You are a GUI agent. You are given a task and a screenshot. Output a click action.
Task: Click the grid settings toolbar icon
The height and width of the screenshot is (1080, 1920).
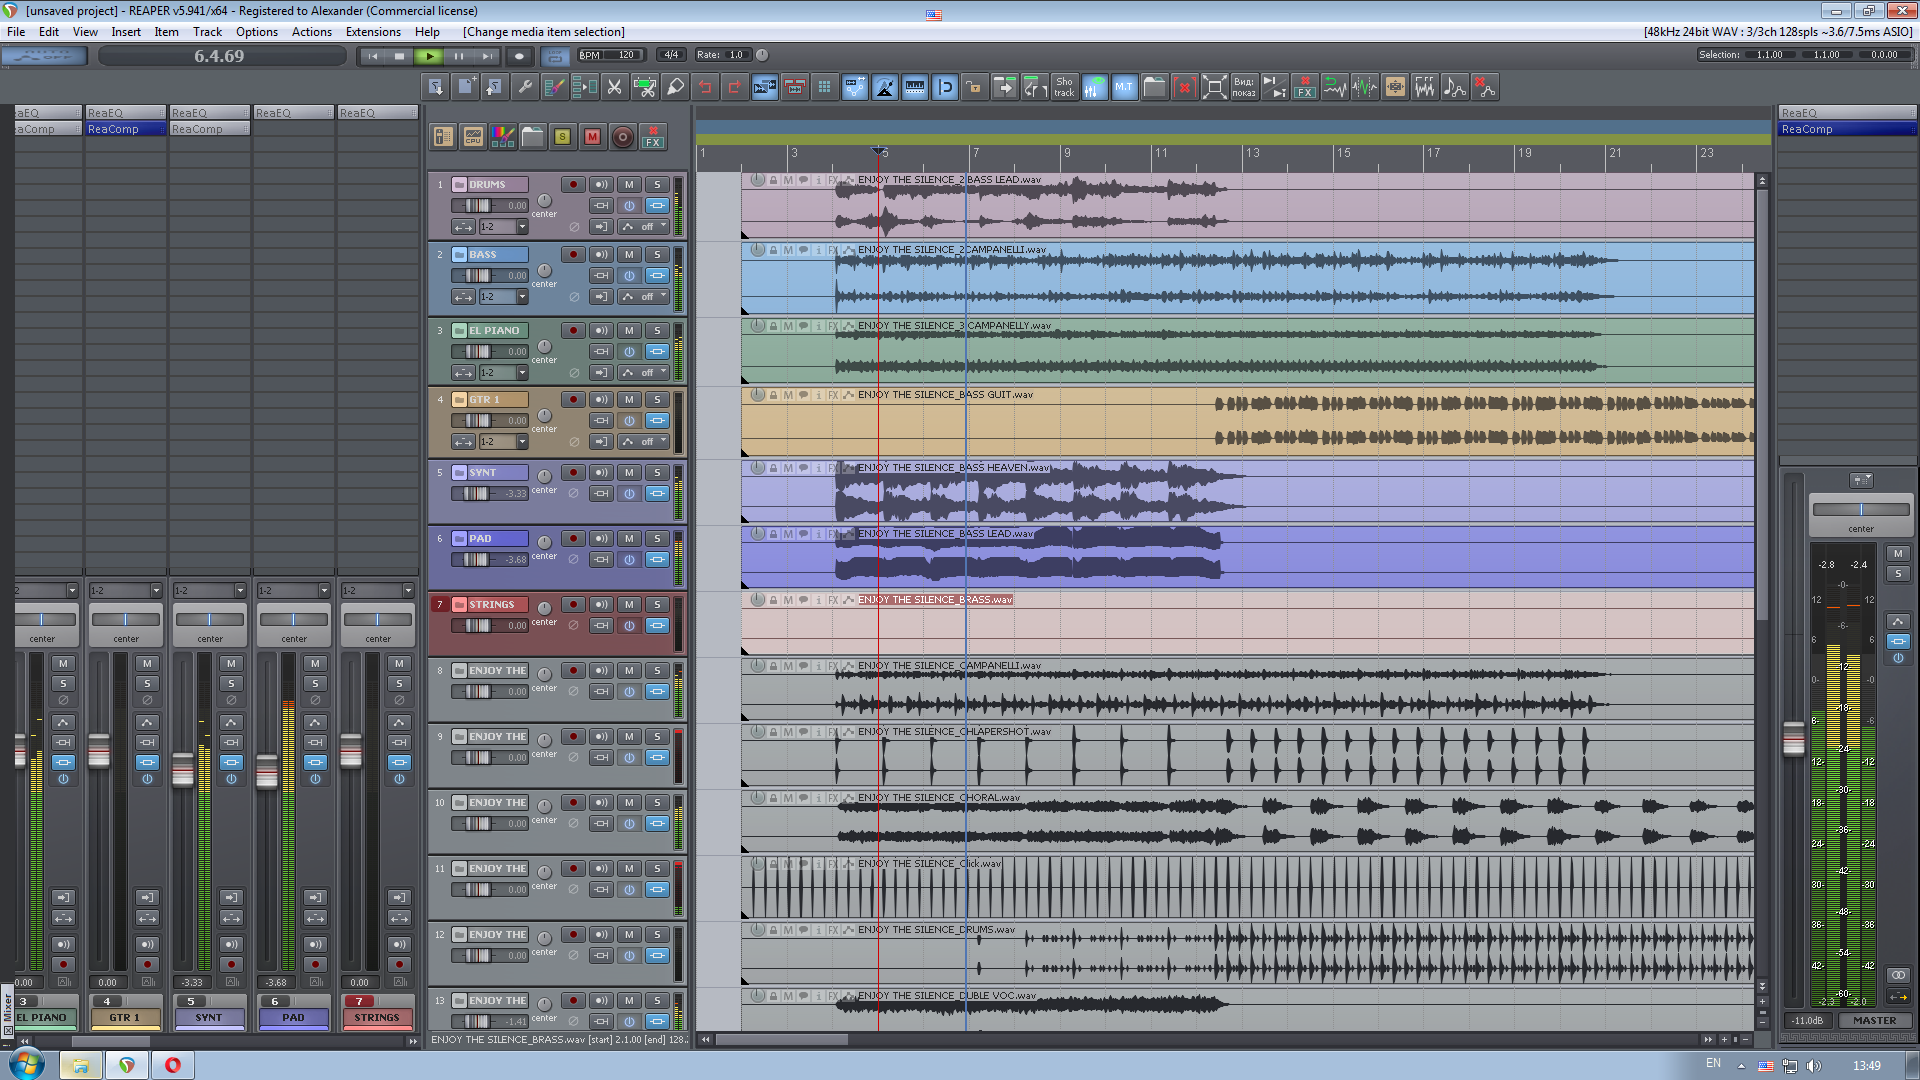pos(824,88)
